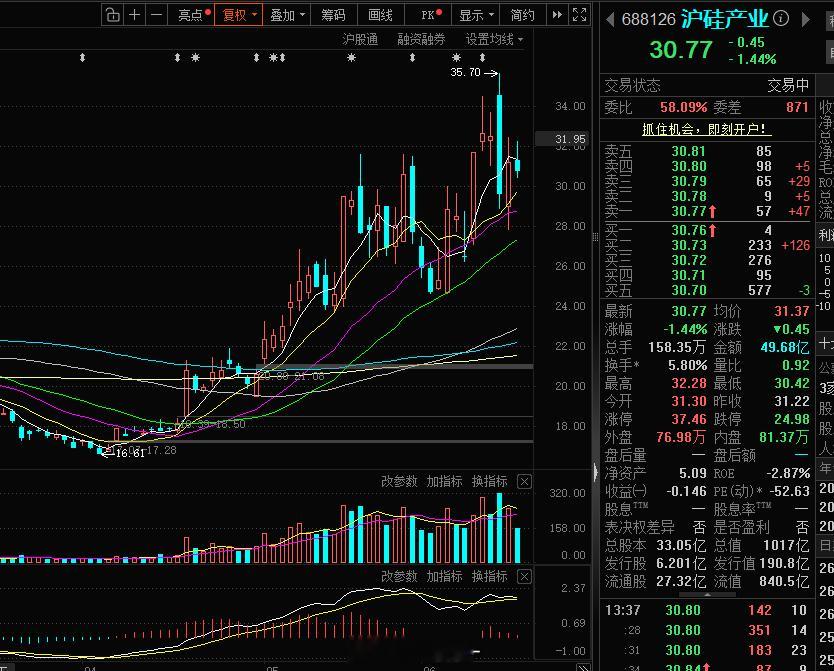This screenshot has height=671, width=834.
Task: Click the 卖一 price 30.77
Action: tap(689, 211)
